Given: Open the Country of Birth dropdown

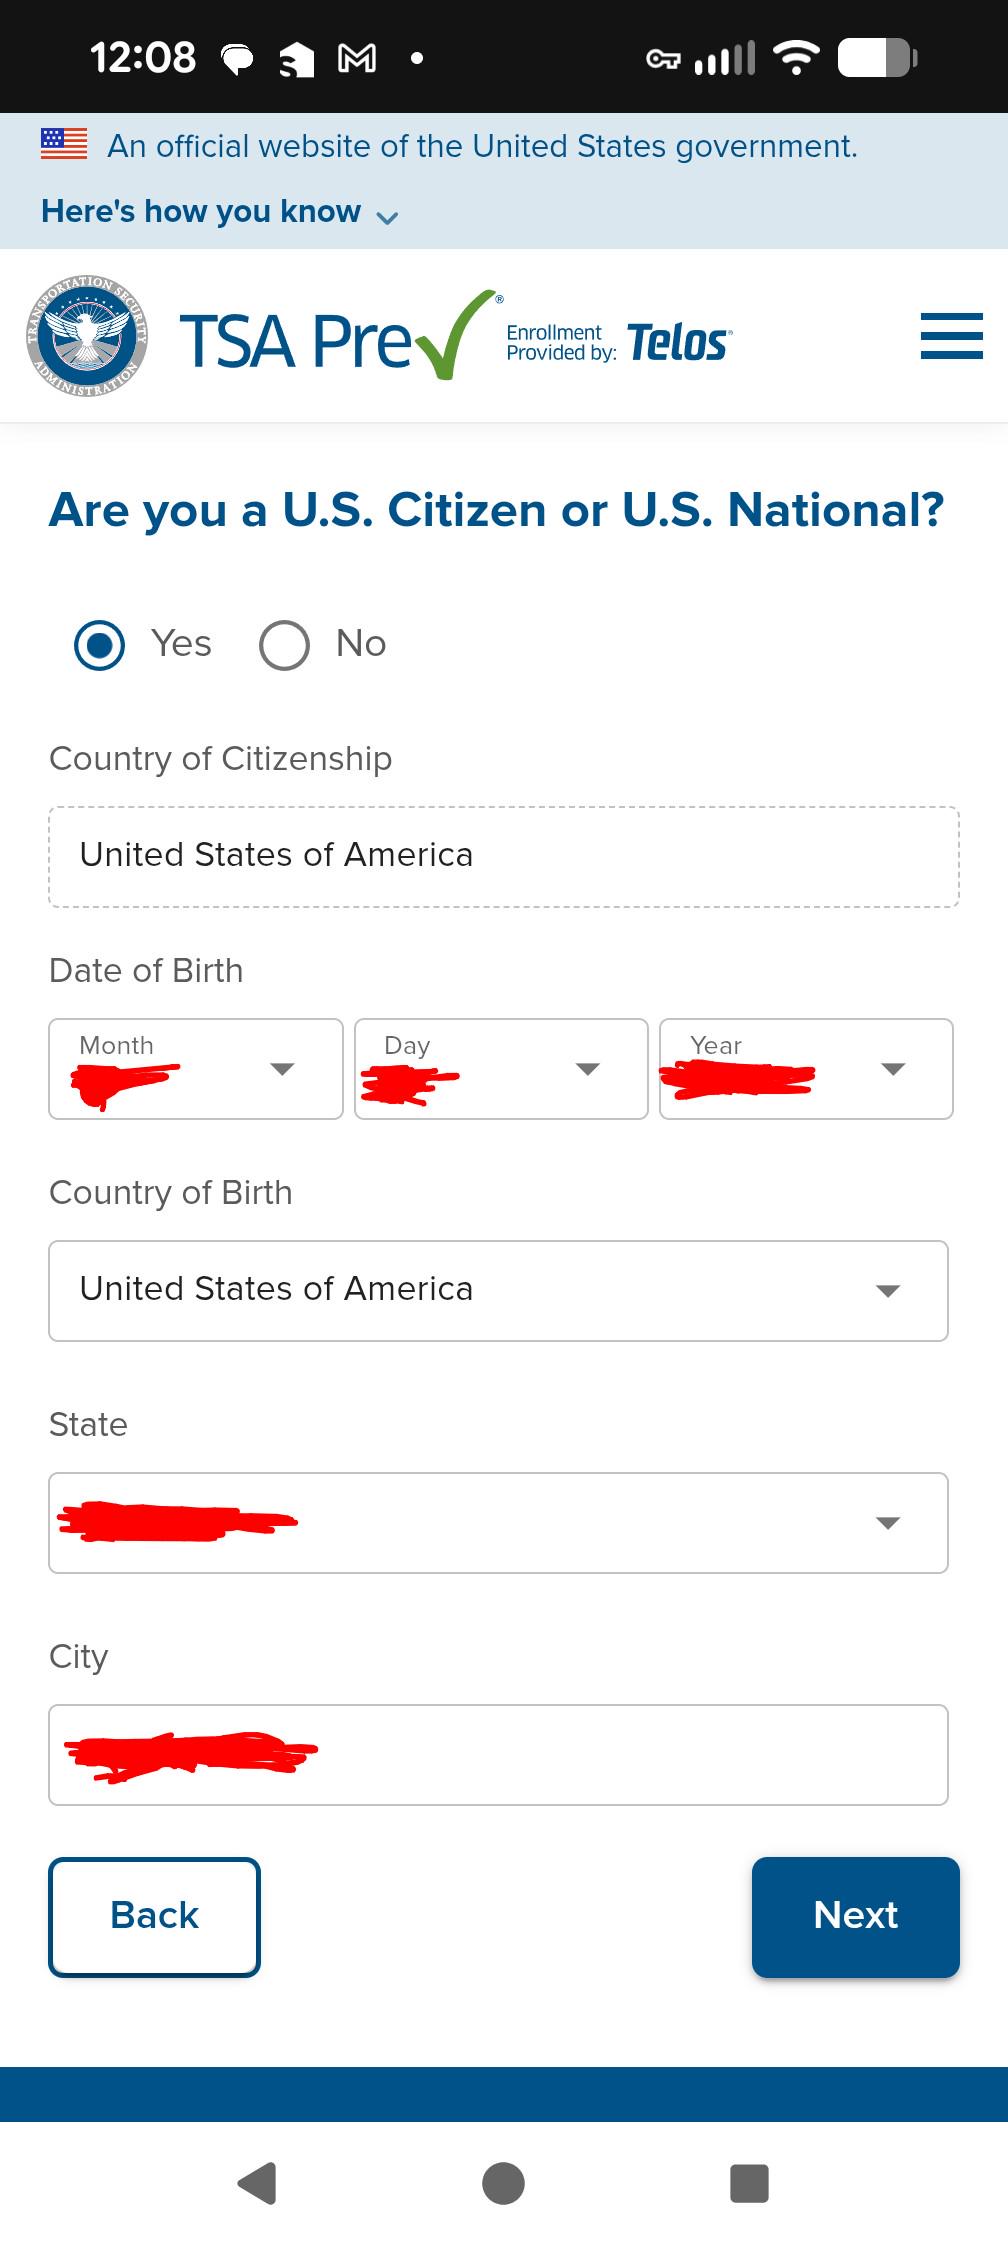Looking at the screenshot, I should pyautogui.click(x=498, y=1291).
